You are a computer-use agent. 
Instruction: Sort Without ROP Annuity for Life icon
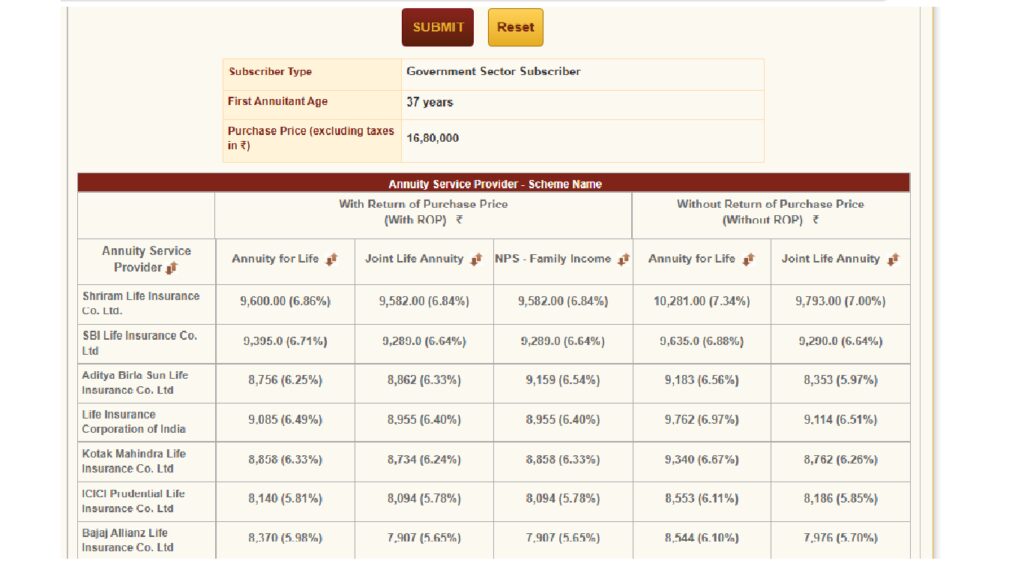pos(748,259)
